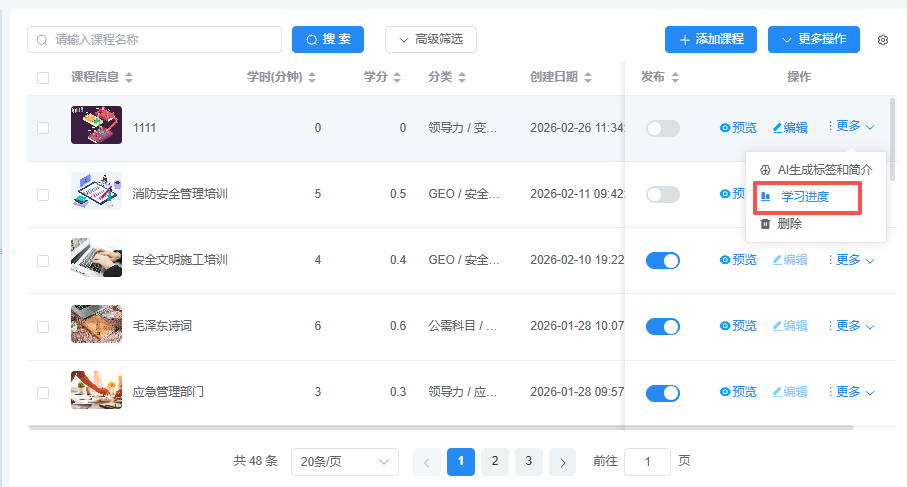Viewport: 907px width, 487px height.
Task: Click the 毛泽东诗词 course name
Action: pyautogui.click(x=162, y=326)
